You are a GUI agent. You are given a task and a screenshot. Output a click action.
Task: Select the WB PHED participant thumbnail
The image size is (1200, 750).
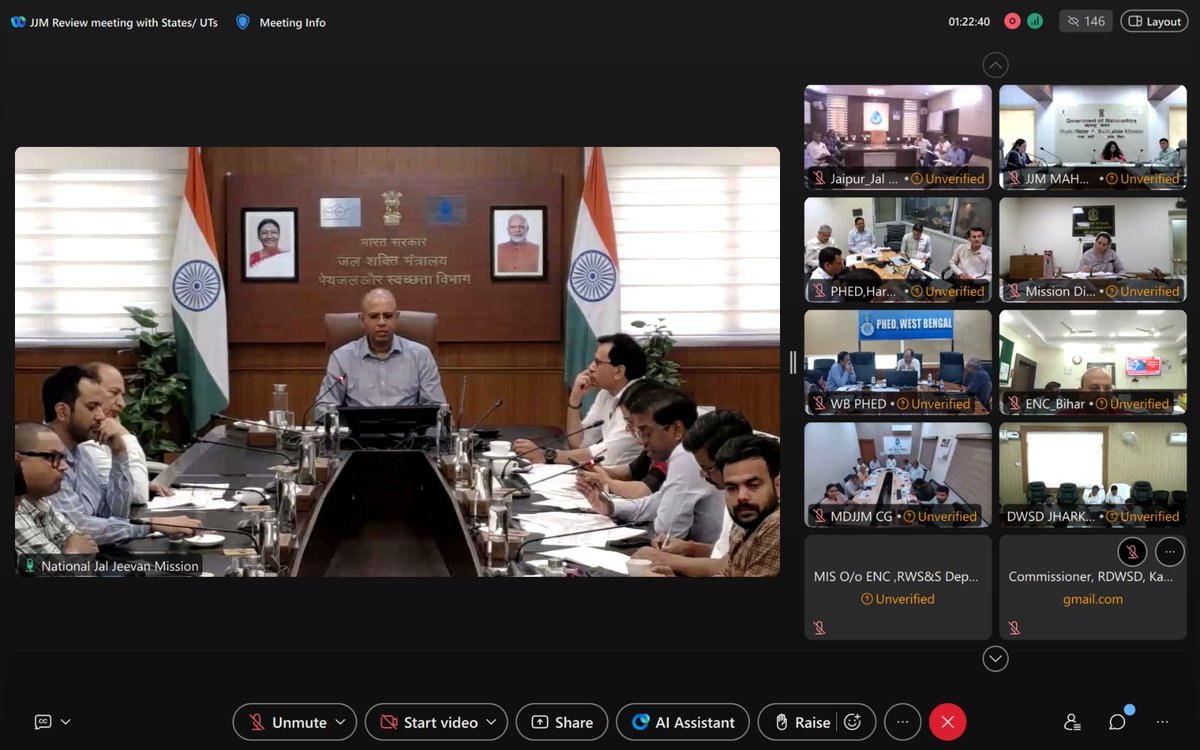click(897, 361)
